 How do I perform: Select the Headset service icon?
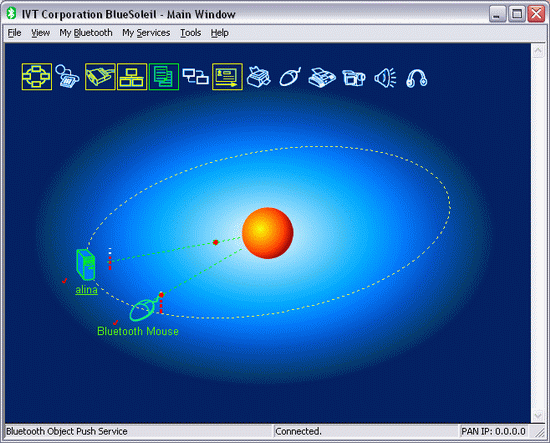pyautogui.click(x=417, y=78)
